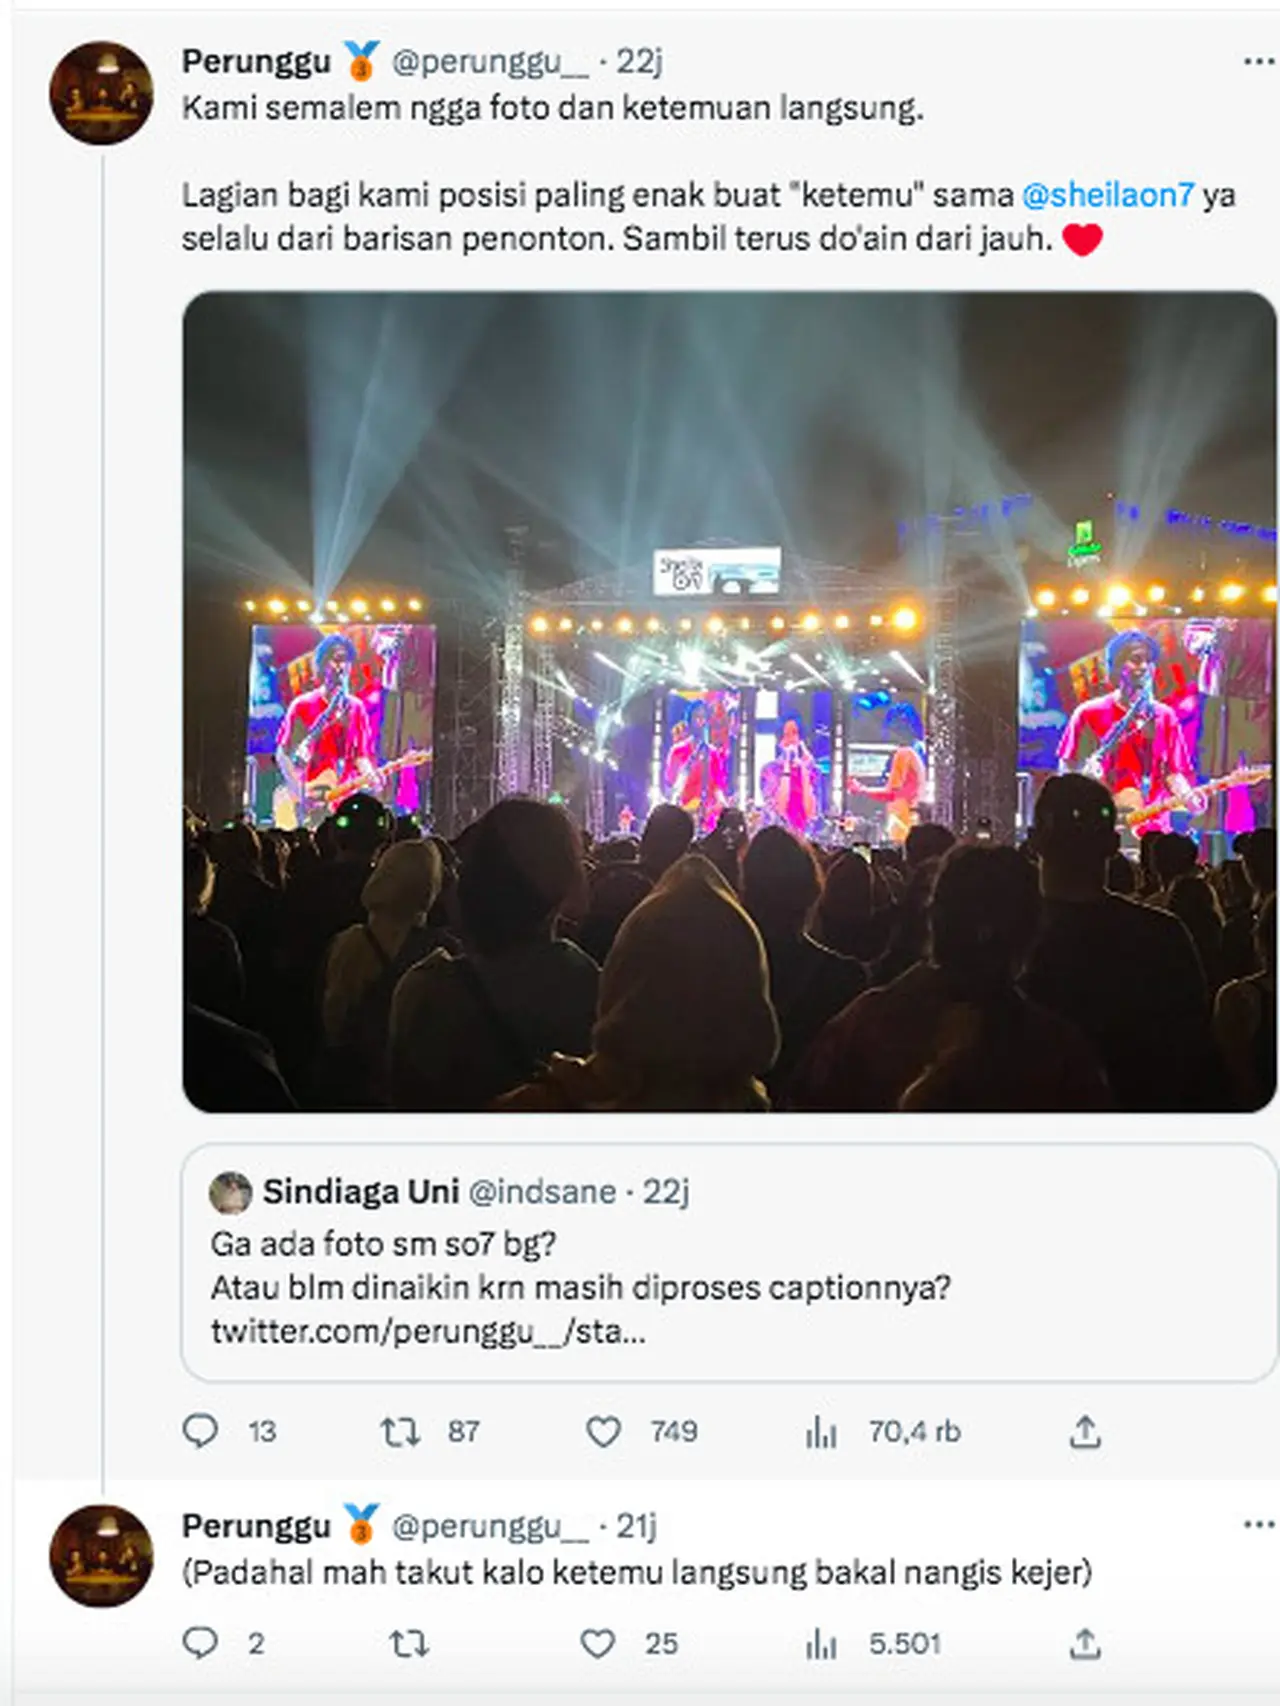Click Perunggu's profile avatar on first tweet

pyautogui.click(x=101, y=93)
